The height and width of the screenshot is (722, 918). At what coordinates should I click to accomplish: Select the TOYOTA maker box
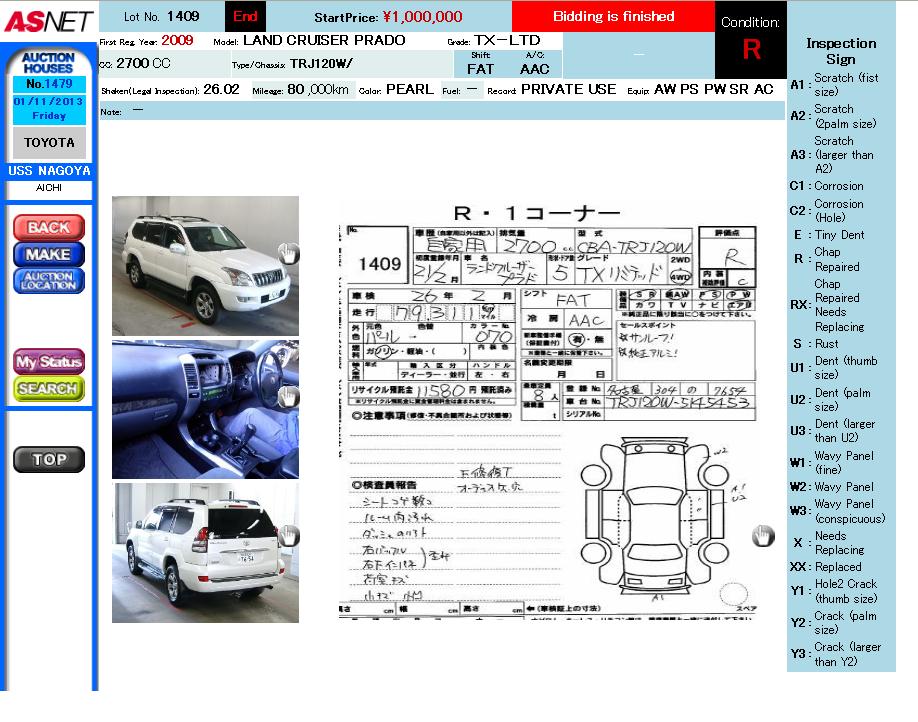(x=49, y=143)
